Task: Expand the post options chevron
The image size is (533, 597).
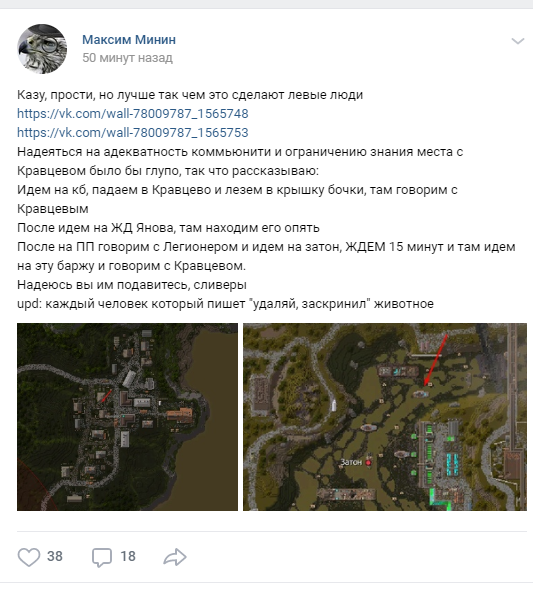Action: tap(518, 41)
